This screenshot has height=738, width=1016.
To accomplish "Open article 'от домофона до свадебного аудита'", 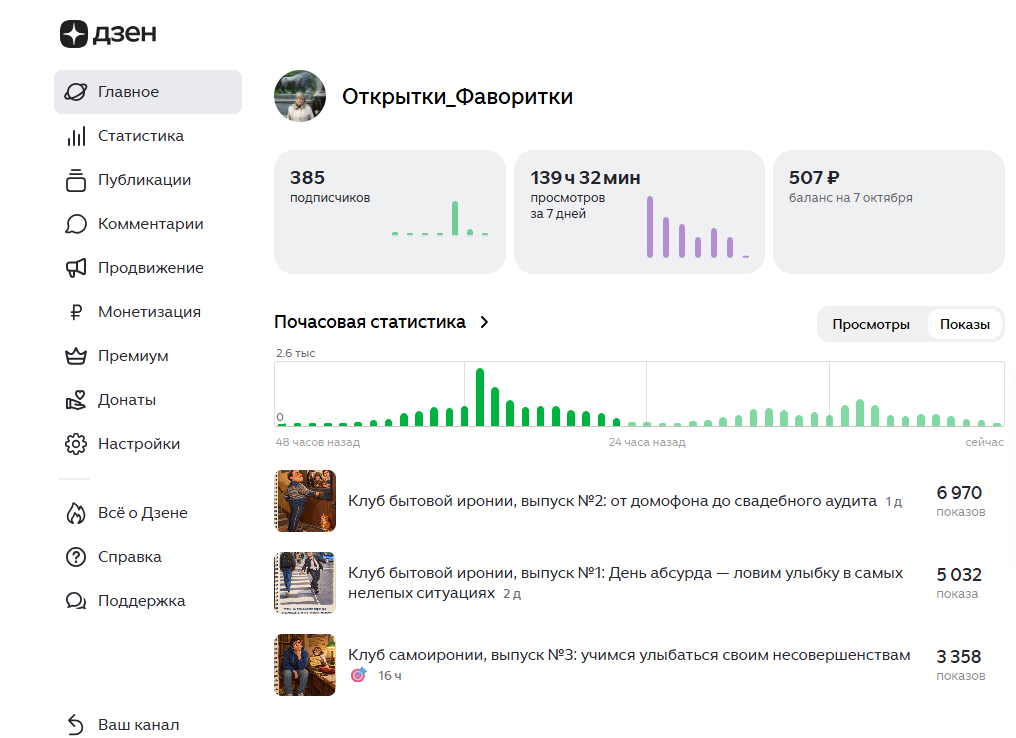I will (x=612, y=501).
